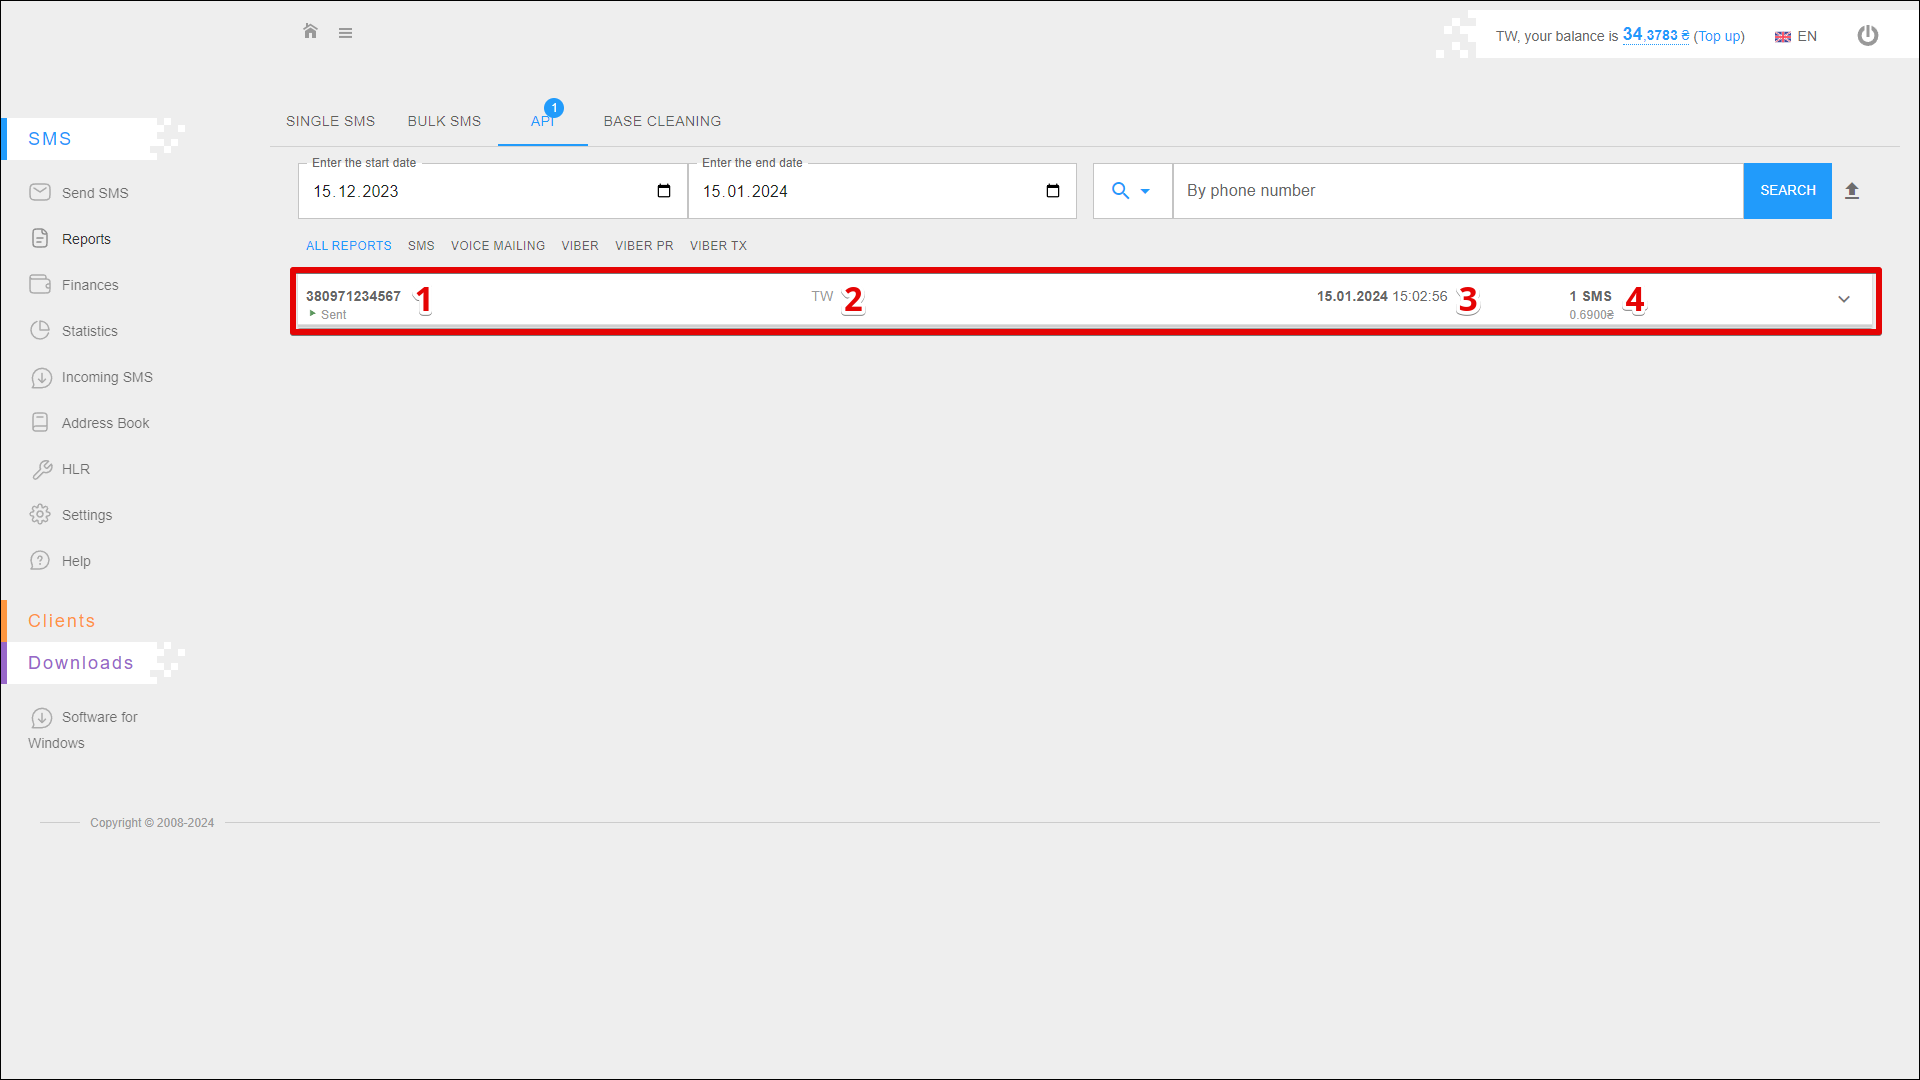
Task: Open EN language selector
Action: pyautogui.click(x=1796, y=36)
